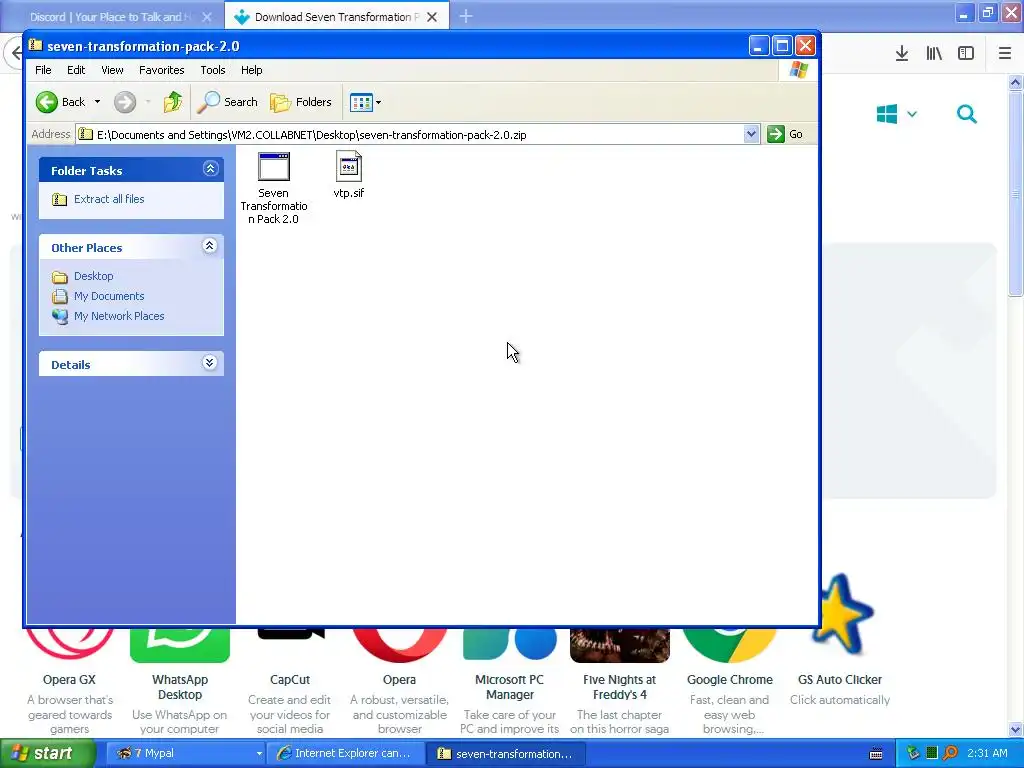Image resolution: width=1024 pixels, height=768 pixels.
Task: Open the Google Chrome app link
Action: pos(729,680)
